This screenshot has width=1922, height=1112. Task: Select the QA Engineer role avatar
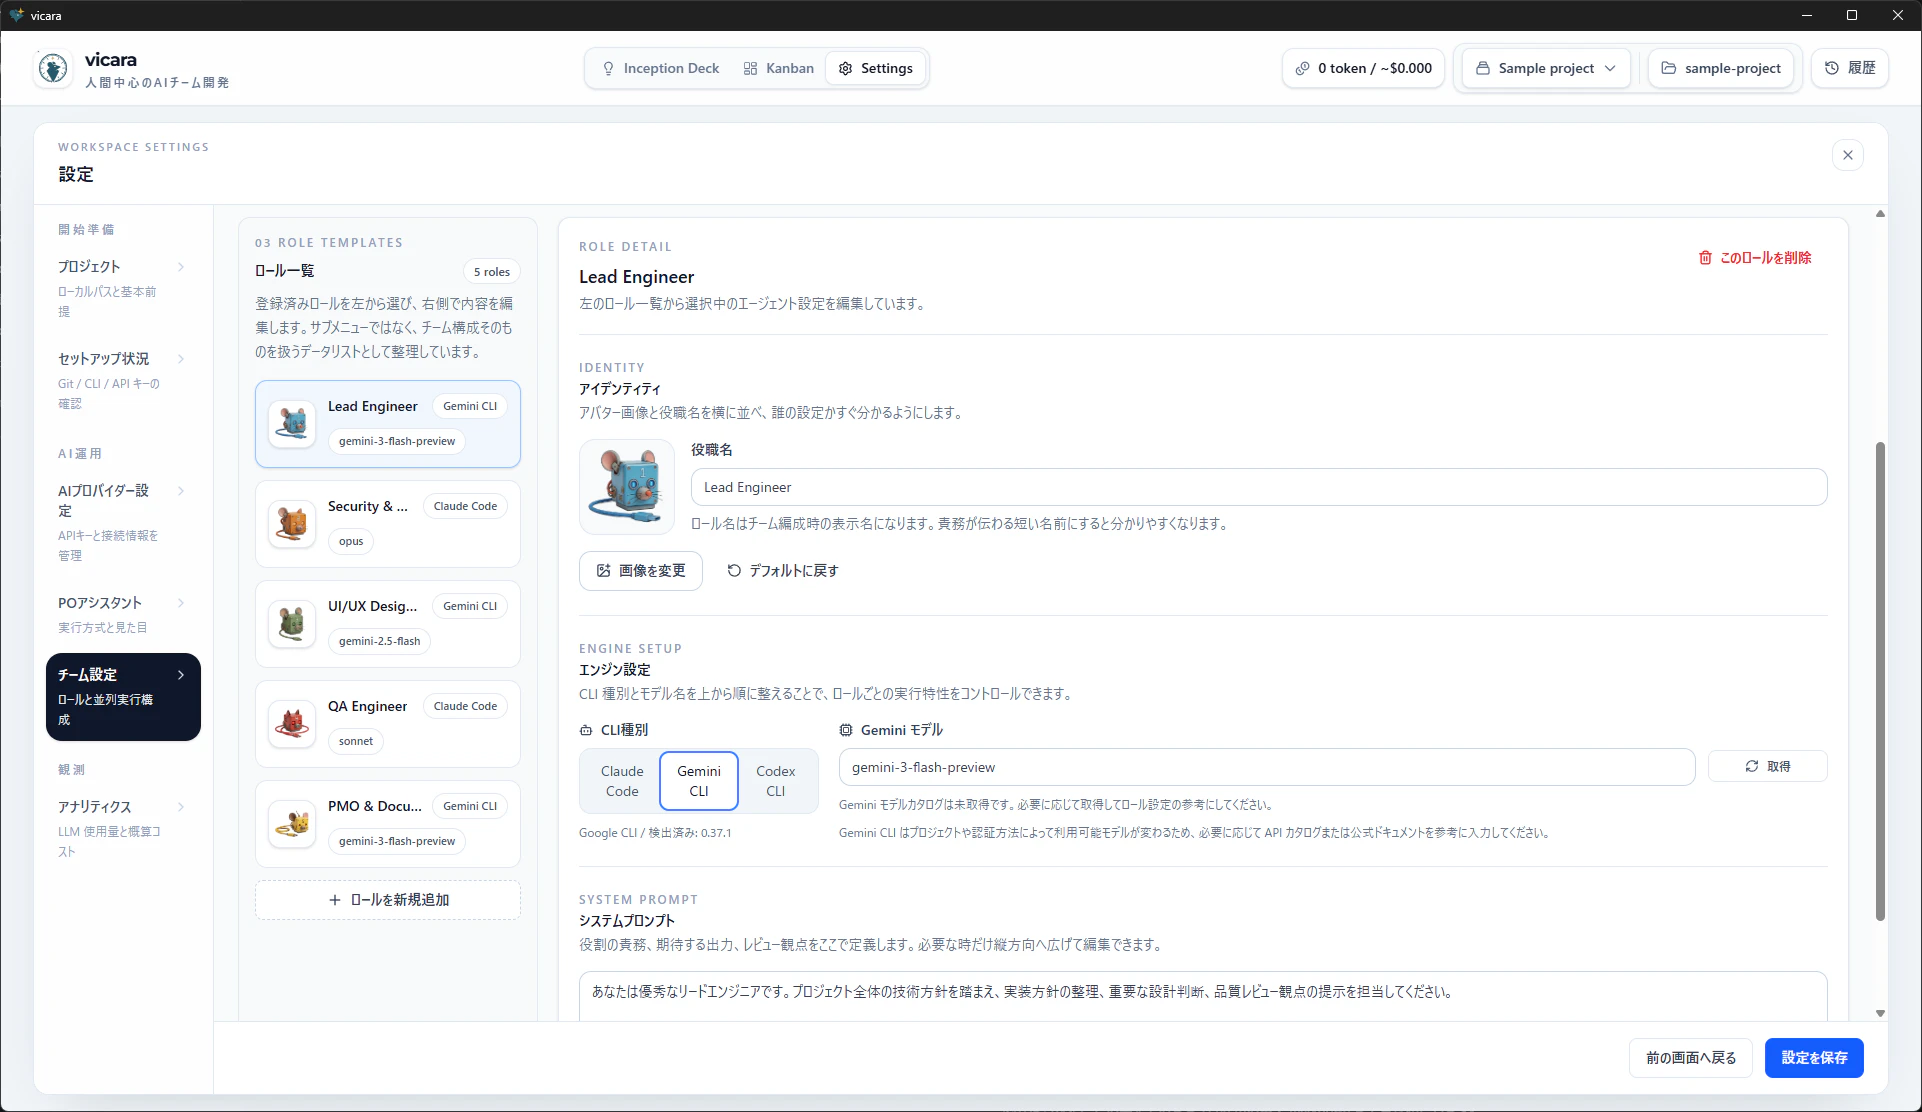(x=292, y=723)
